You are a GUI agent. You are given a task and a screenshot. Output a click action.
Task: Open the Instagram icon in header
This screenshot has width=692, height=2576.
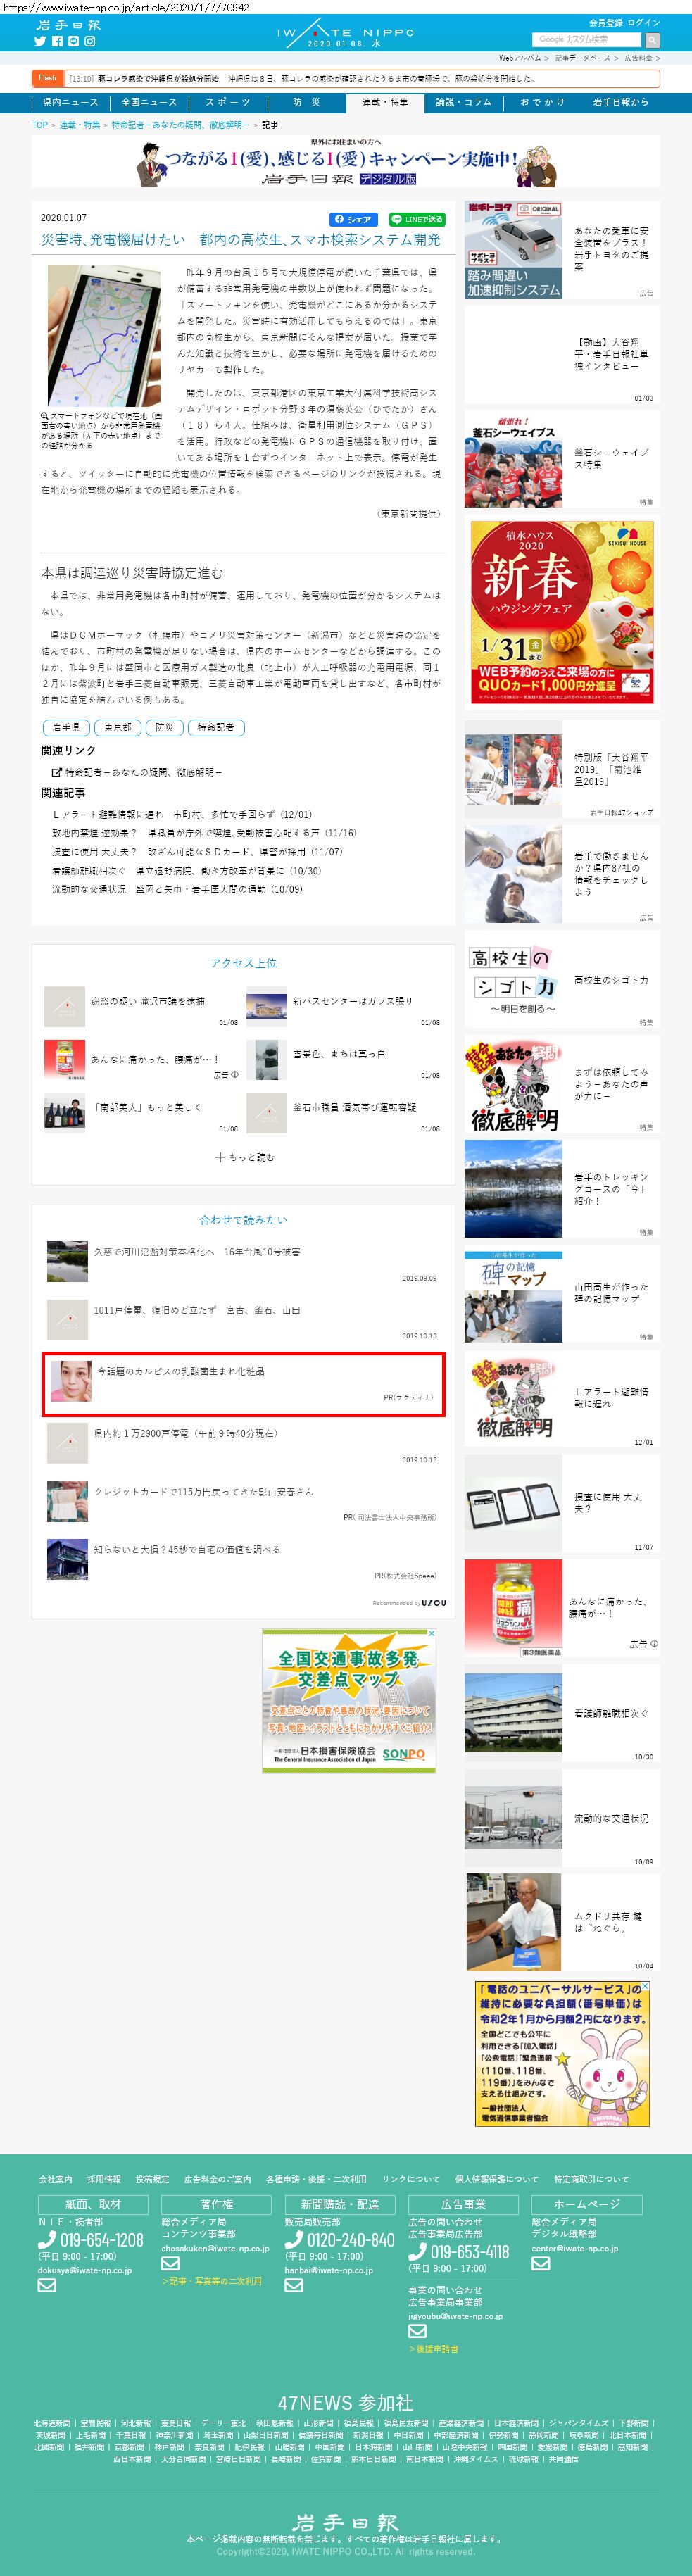89,41
